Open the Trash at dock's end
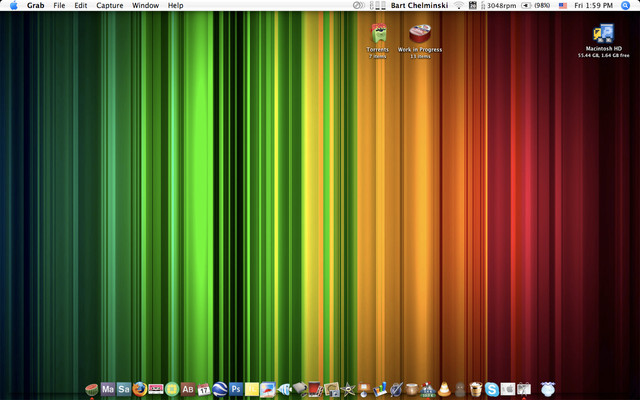The image size is (640, 400). (x=547, y=388)
